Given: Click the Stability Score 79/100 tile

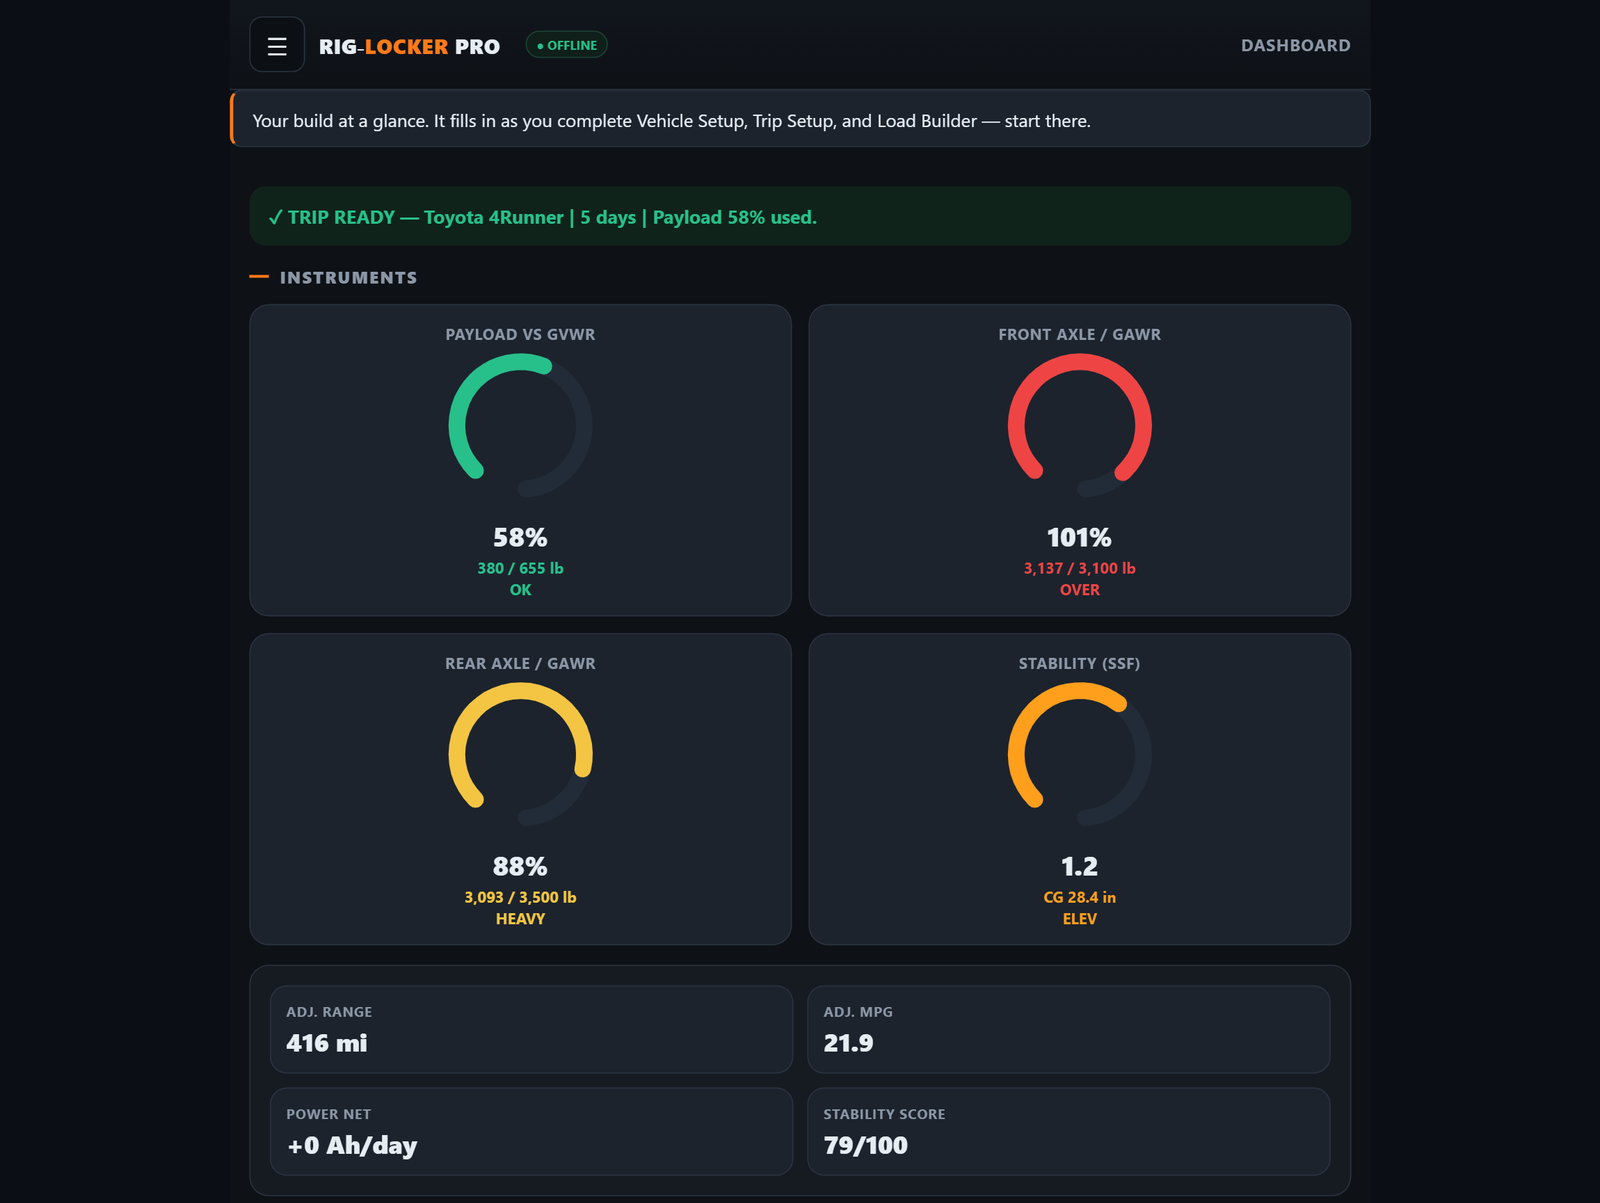Looking at the screenshot, I should click(1069, 1132).
